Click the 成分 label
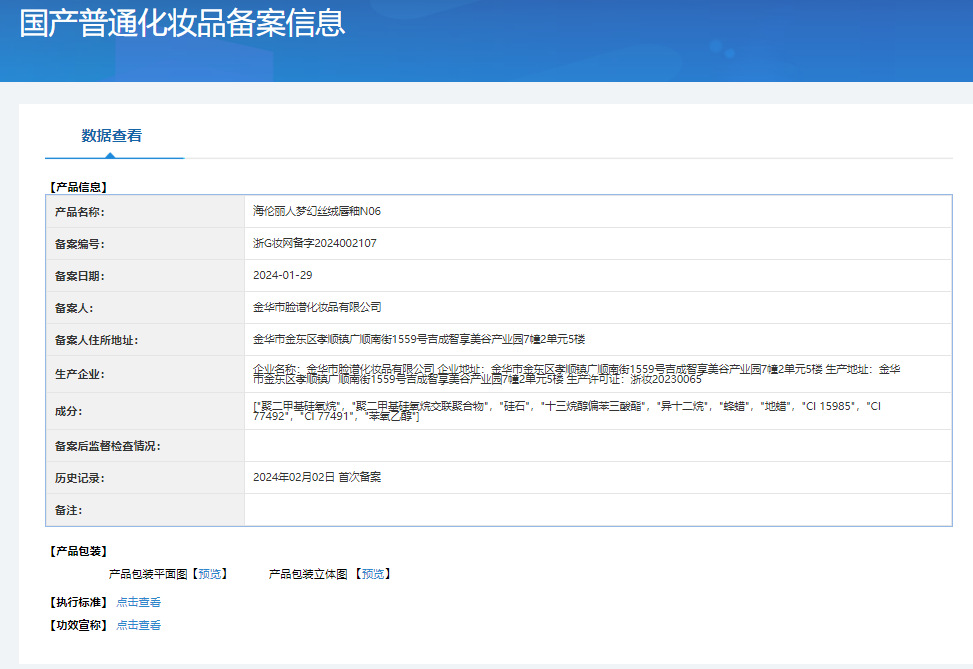This screenshot has width=973, height=669. click(68, 411)
